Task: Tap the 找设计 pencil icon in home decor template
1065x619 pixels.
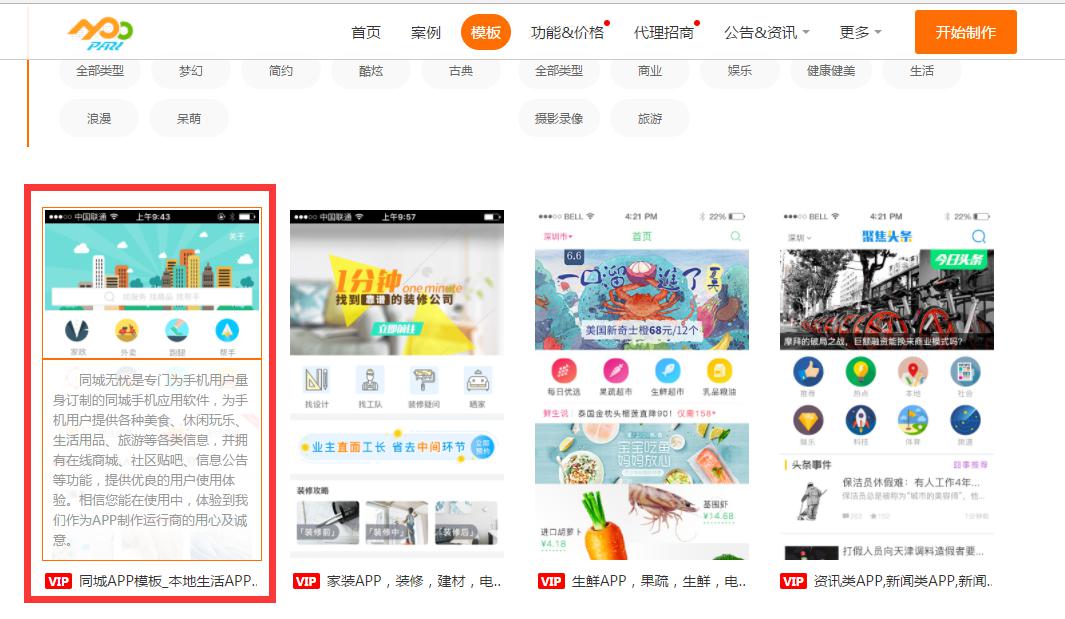Action: (x=316, y=382)
